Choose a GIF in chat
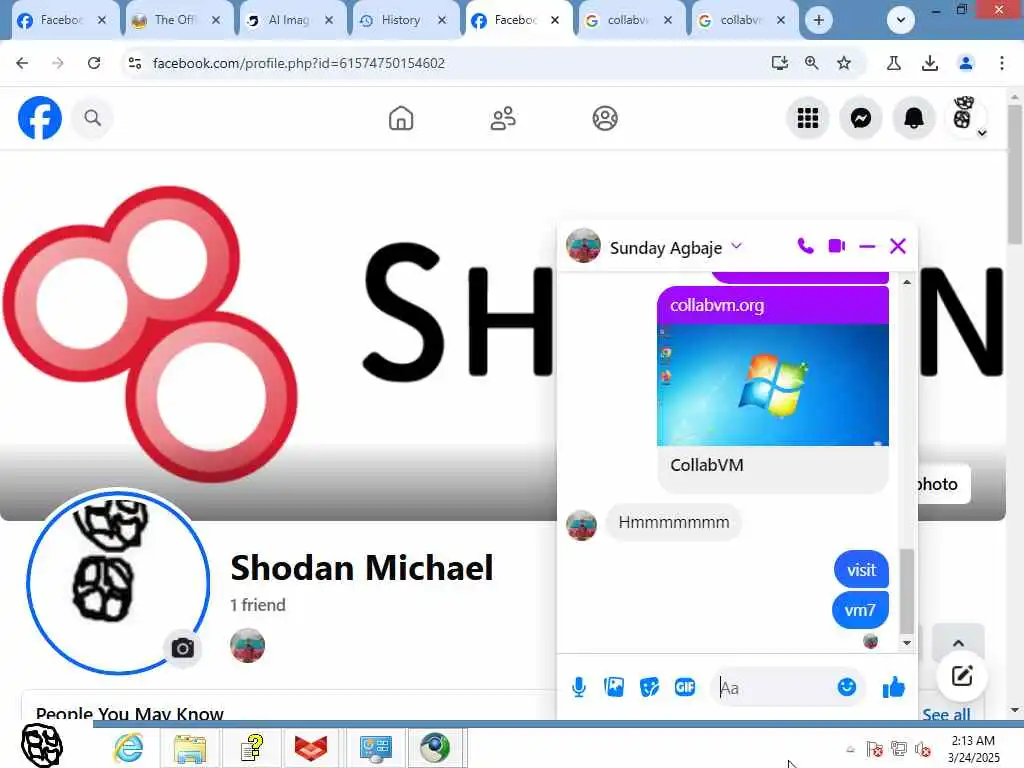 pyautogui.click(x=684, y=687)
